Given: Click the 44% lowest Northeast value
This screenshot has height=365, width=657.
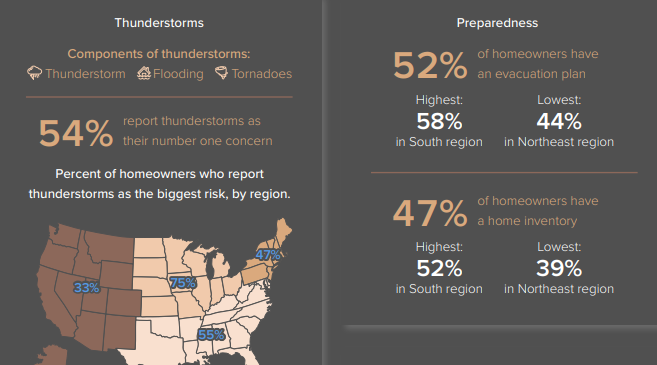Looking at the screenshot, I should (559, 122).
